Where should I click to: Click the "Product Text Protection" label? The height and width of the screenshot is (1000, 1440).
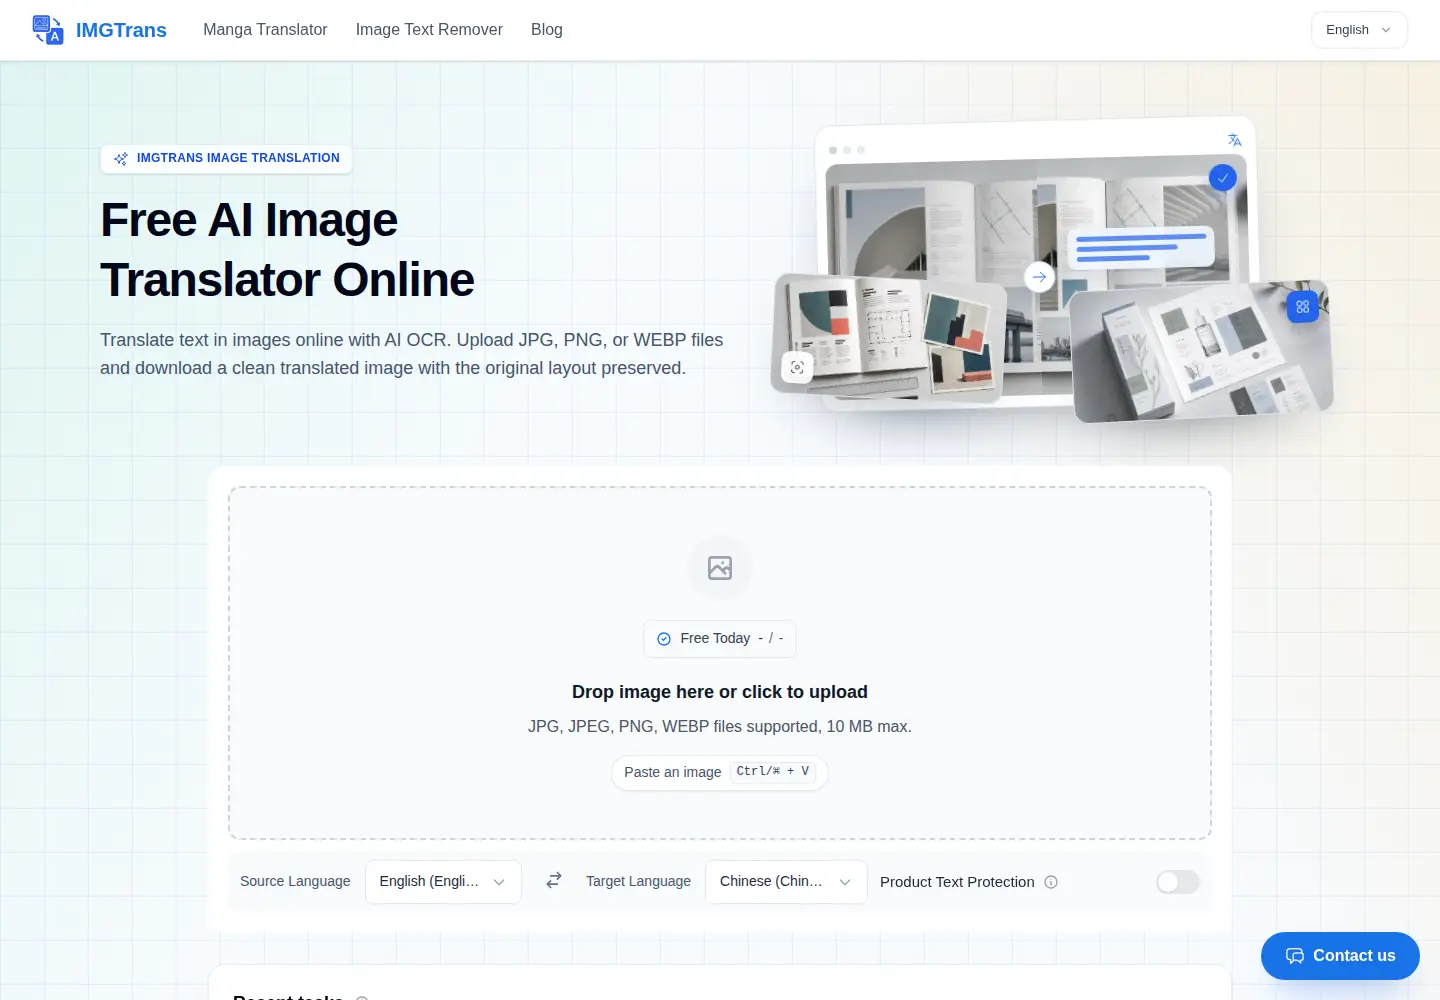[957, 882]
